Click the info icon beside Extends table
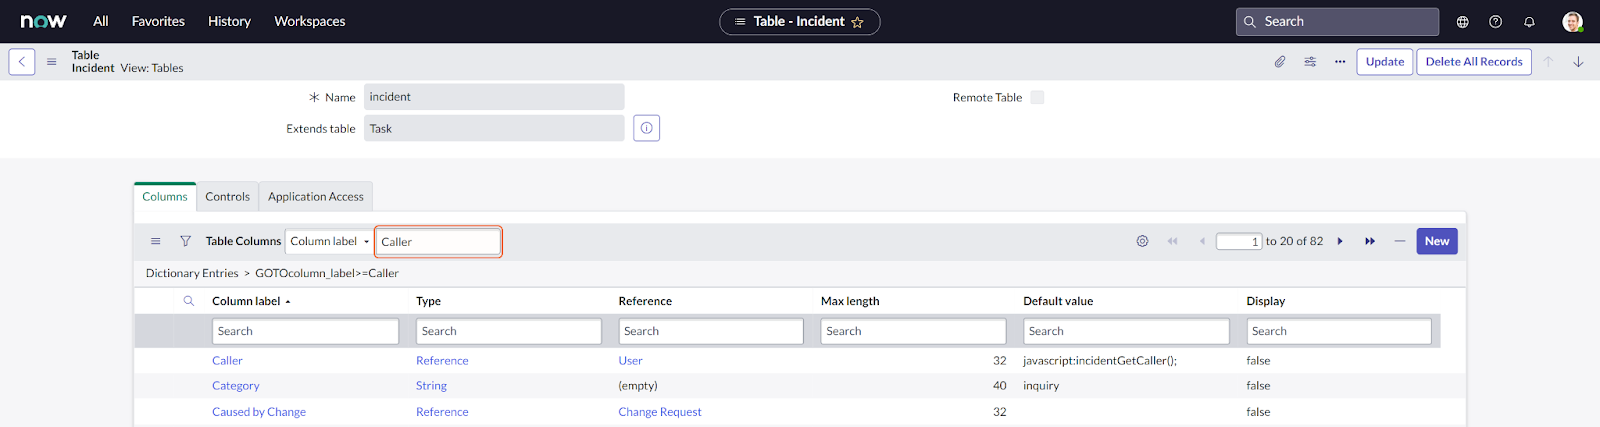This screenshot has width=1600, height=427. click(646, 128)
